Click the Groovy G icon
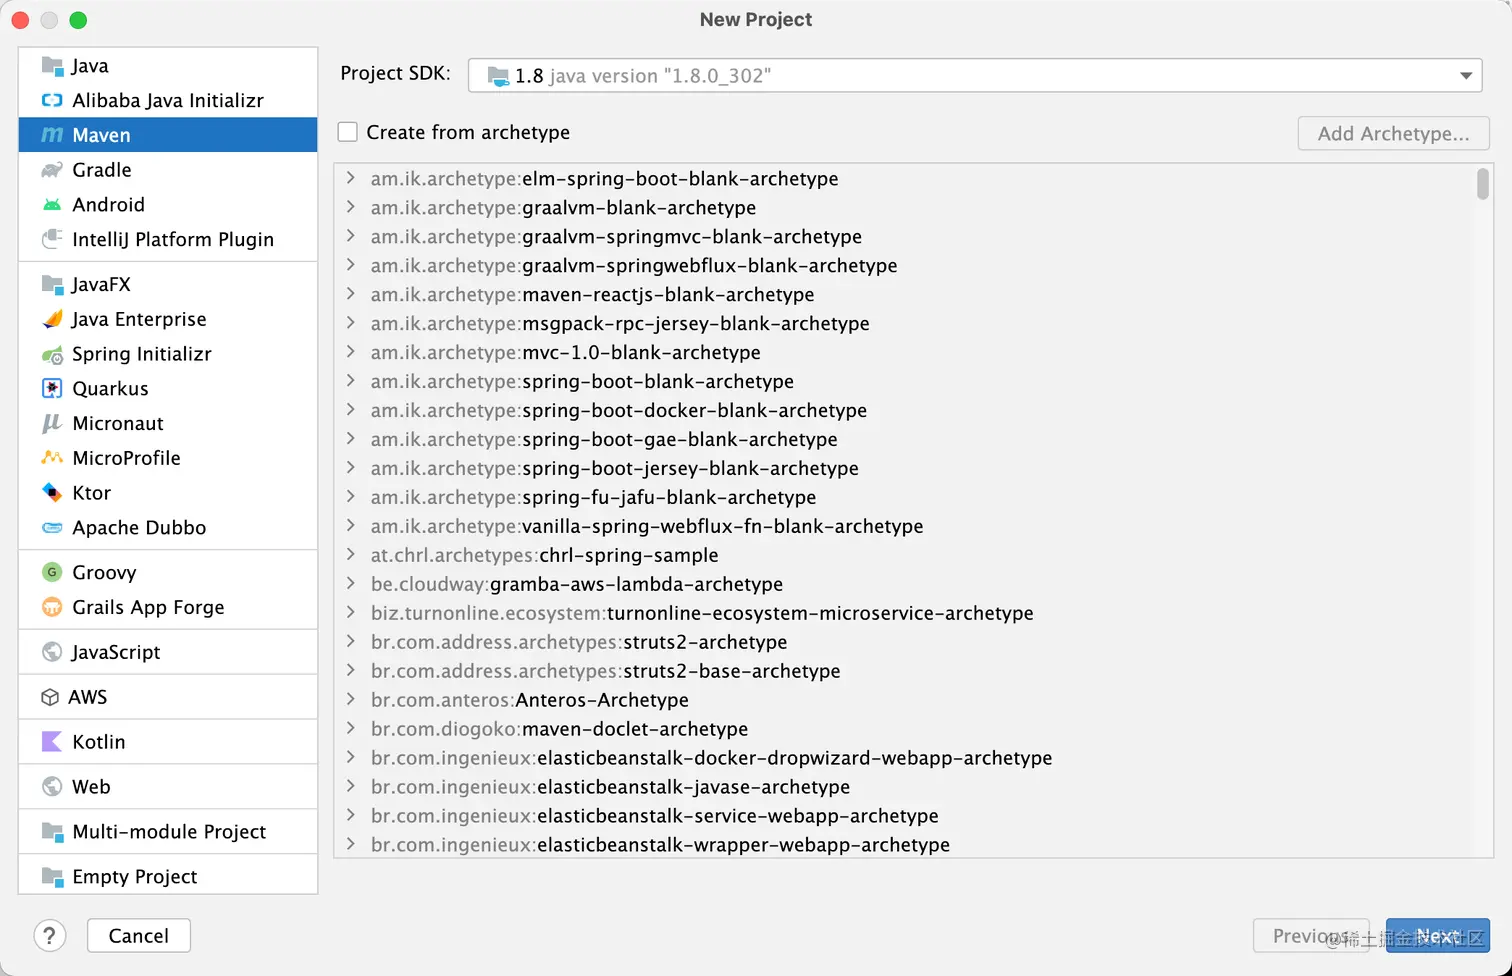 point(52,572)
